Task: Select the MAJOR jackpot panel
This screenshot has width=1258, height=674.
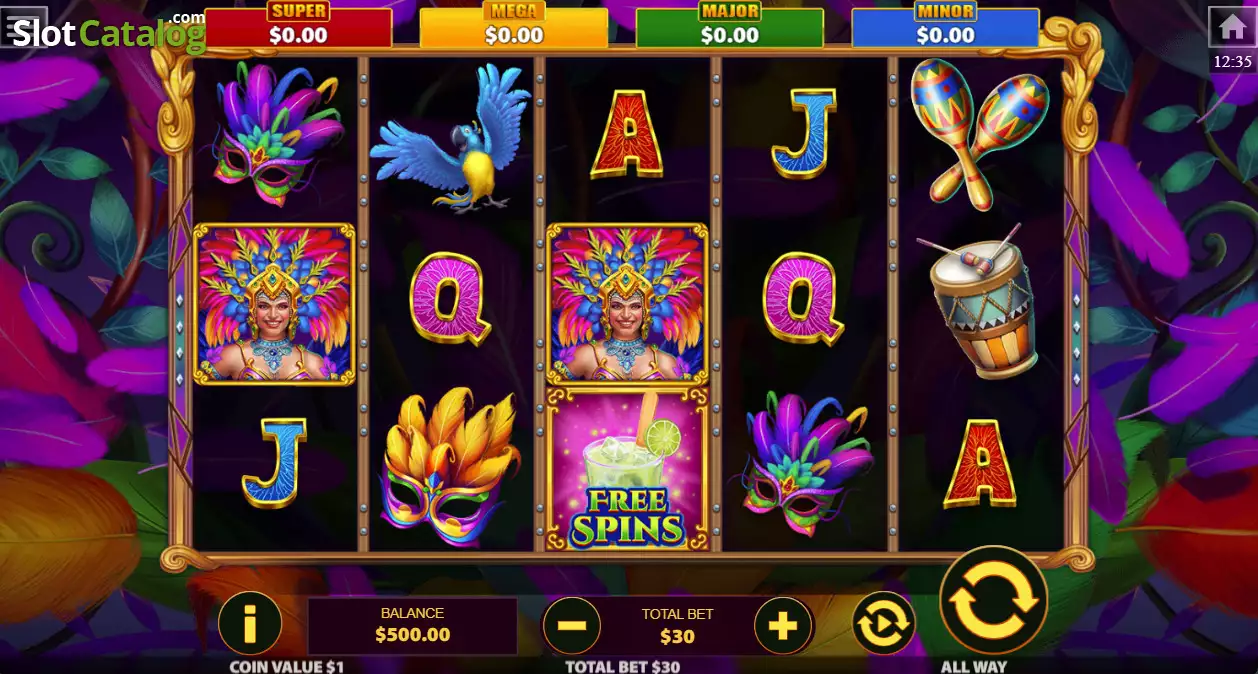Action: (x=730, y=26)
